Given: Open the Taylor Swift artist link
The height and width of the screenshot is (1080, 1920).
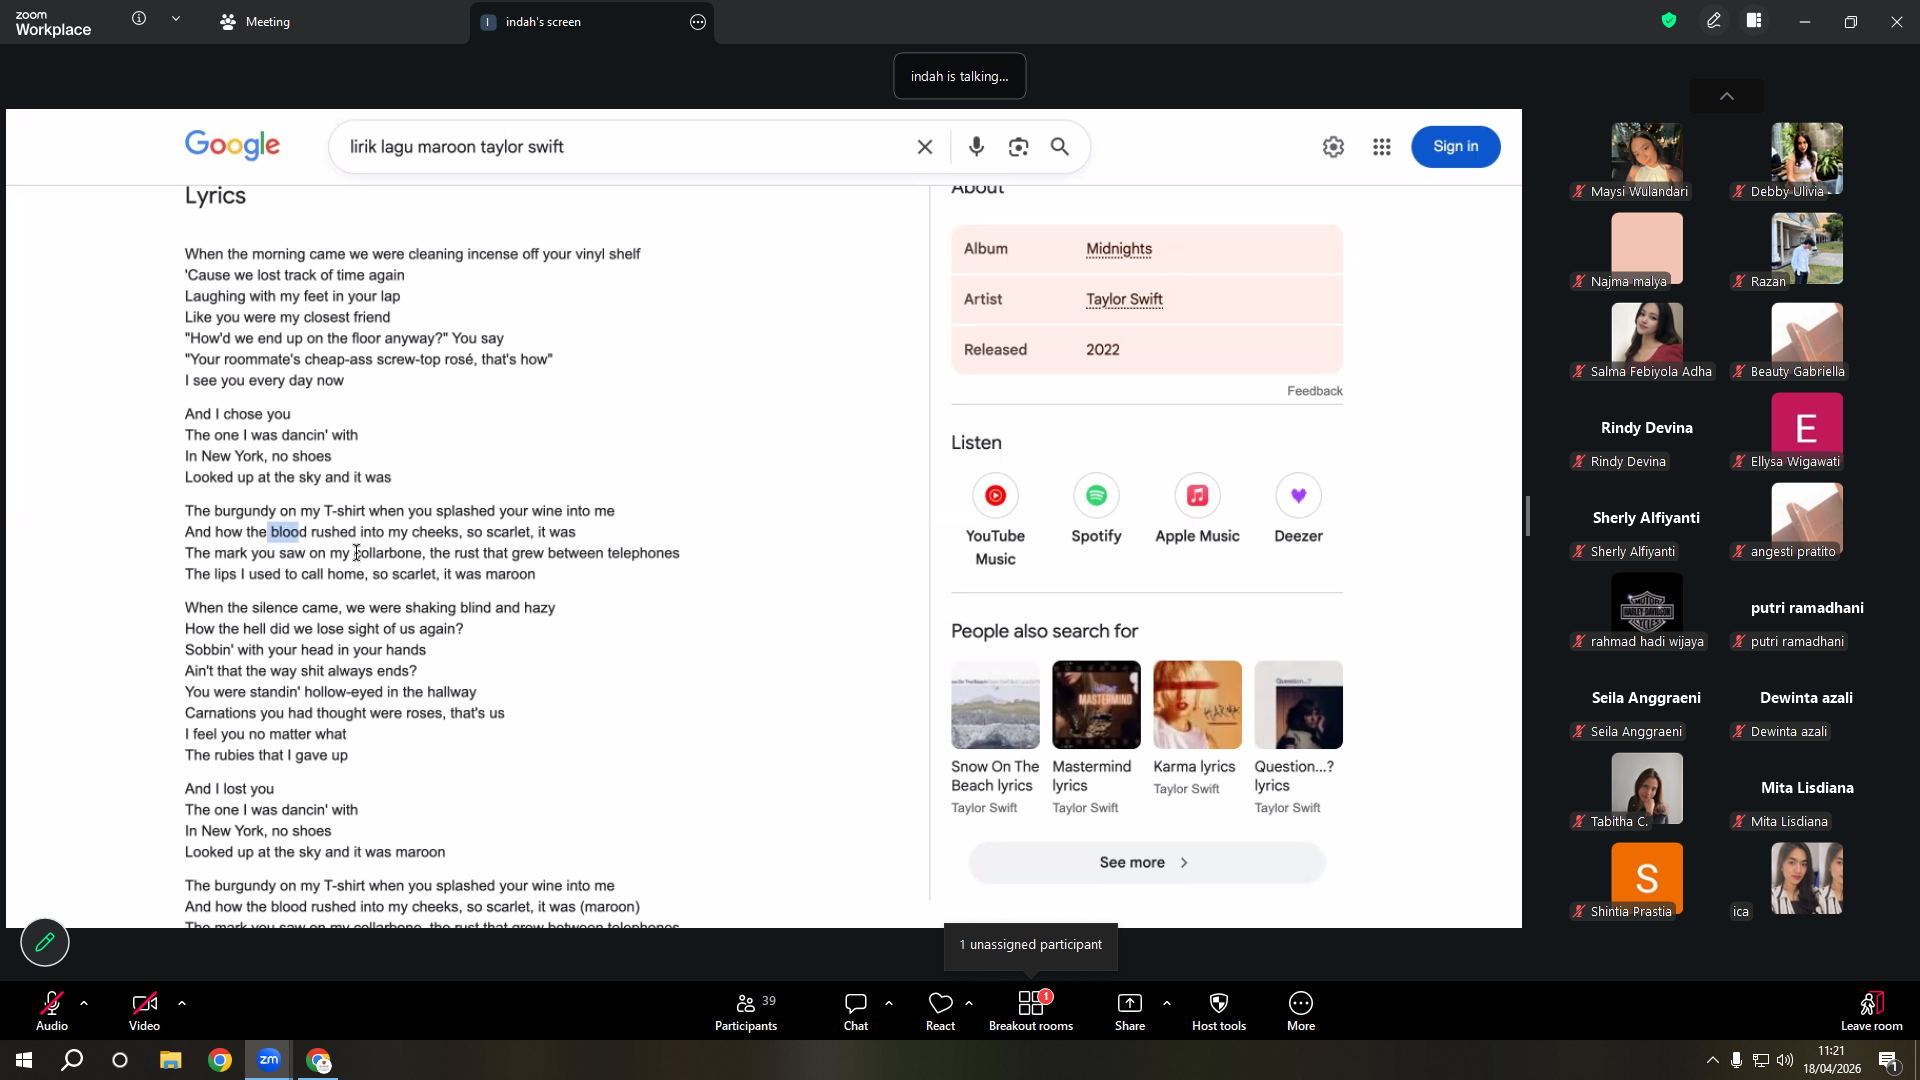Looking at the screenshot, I should pyautogui.click(x=1125, y=299).
